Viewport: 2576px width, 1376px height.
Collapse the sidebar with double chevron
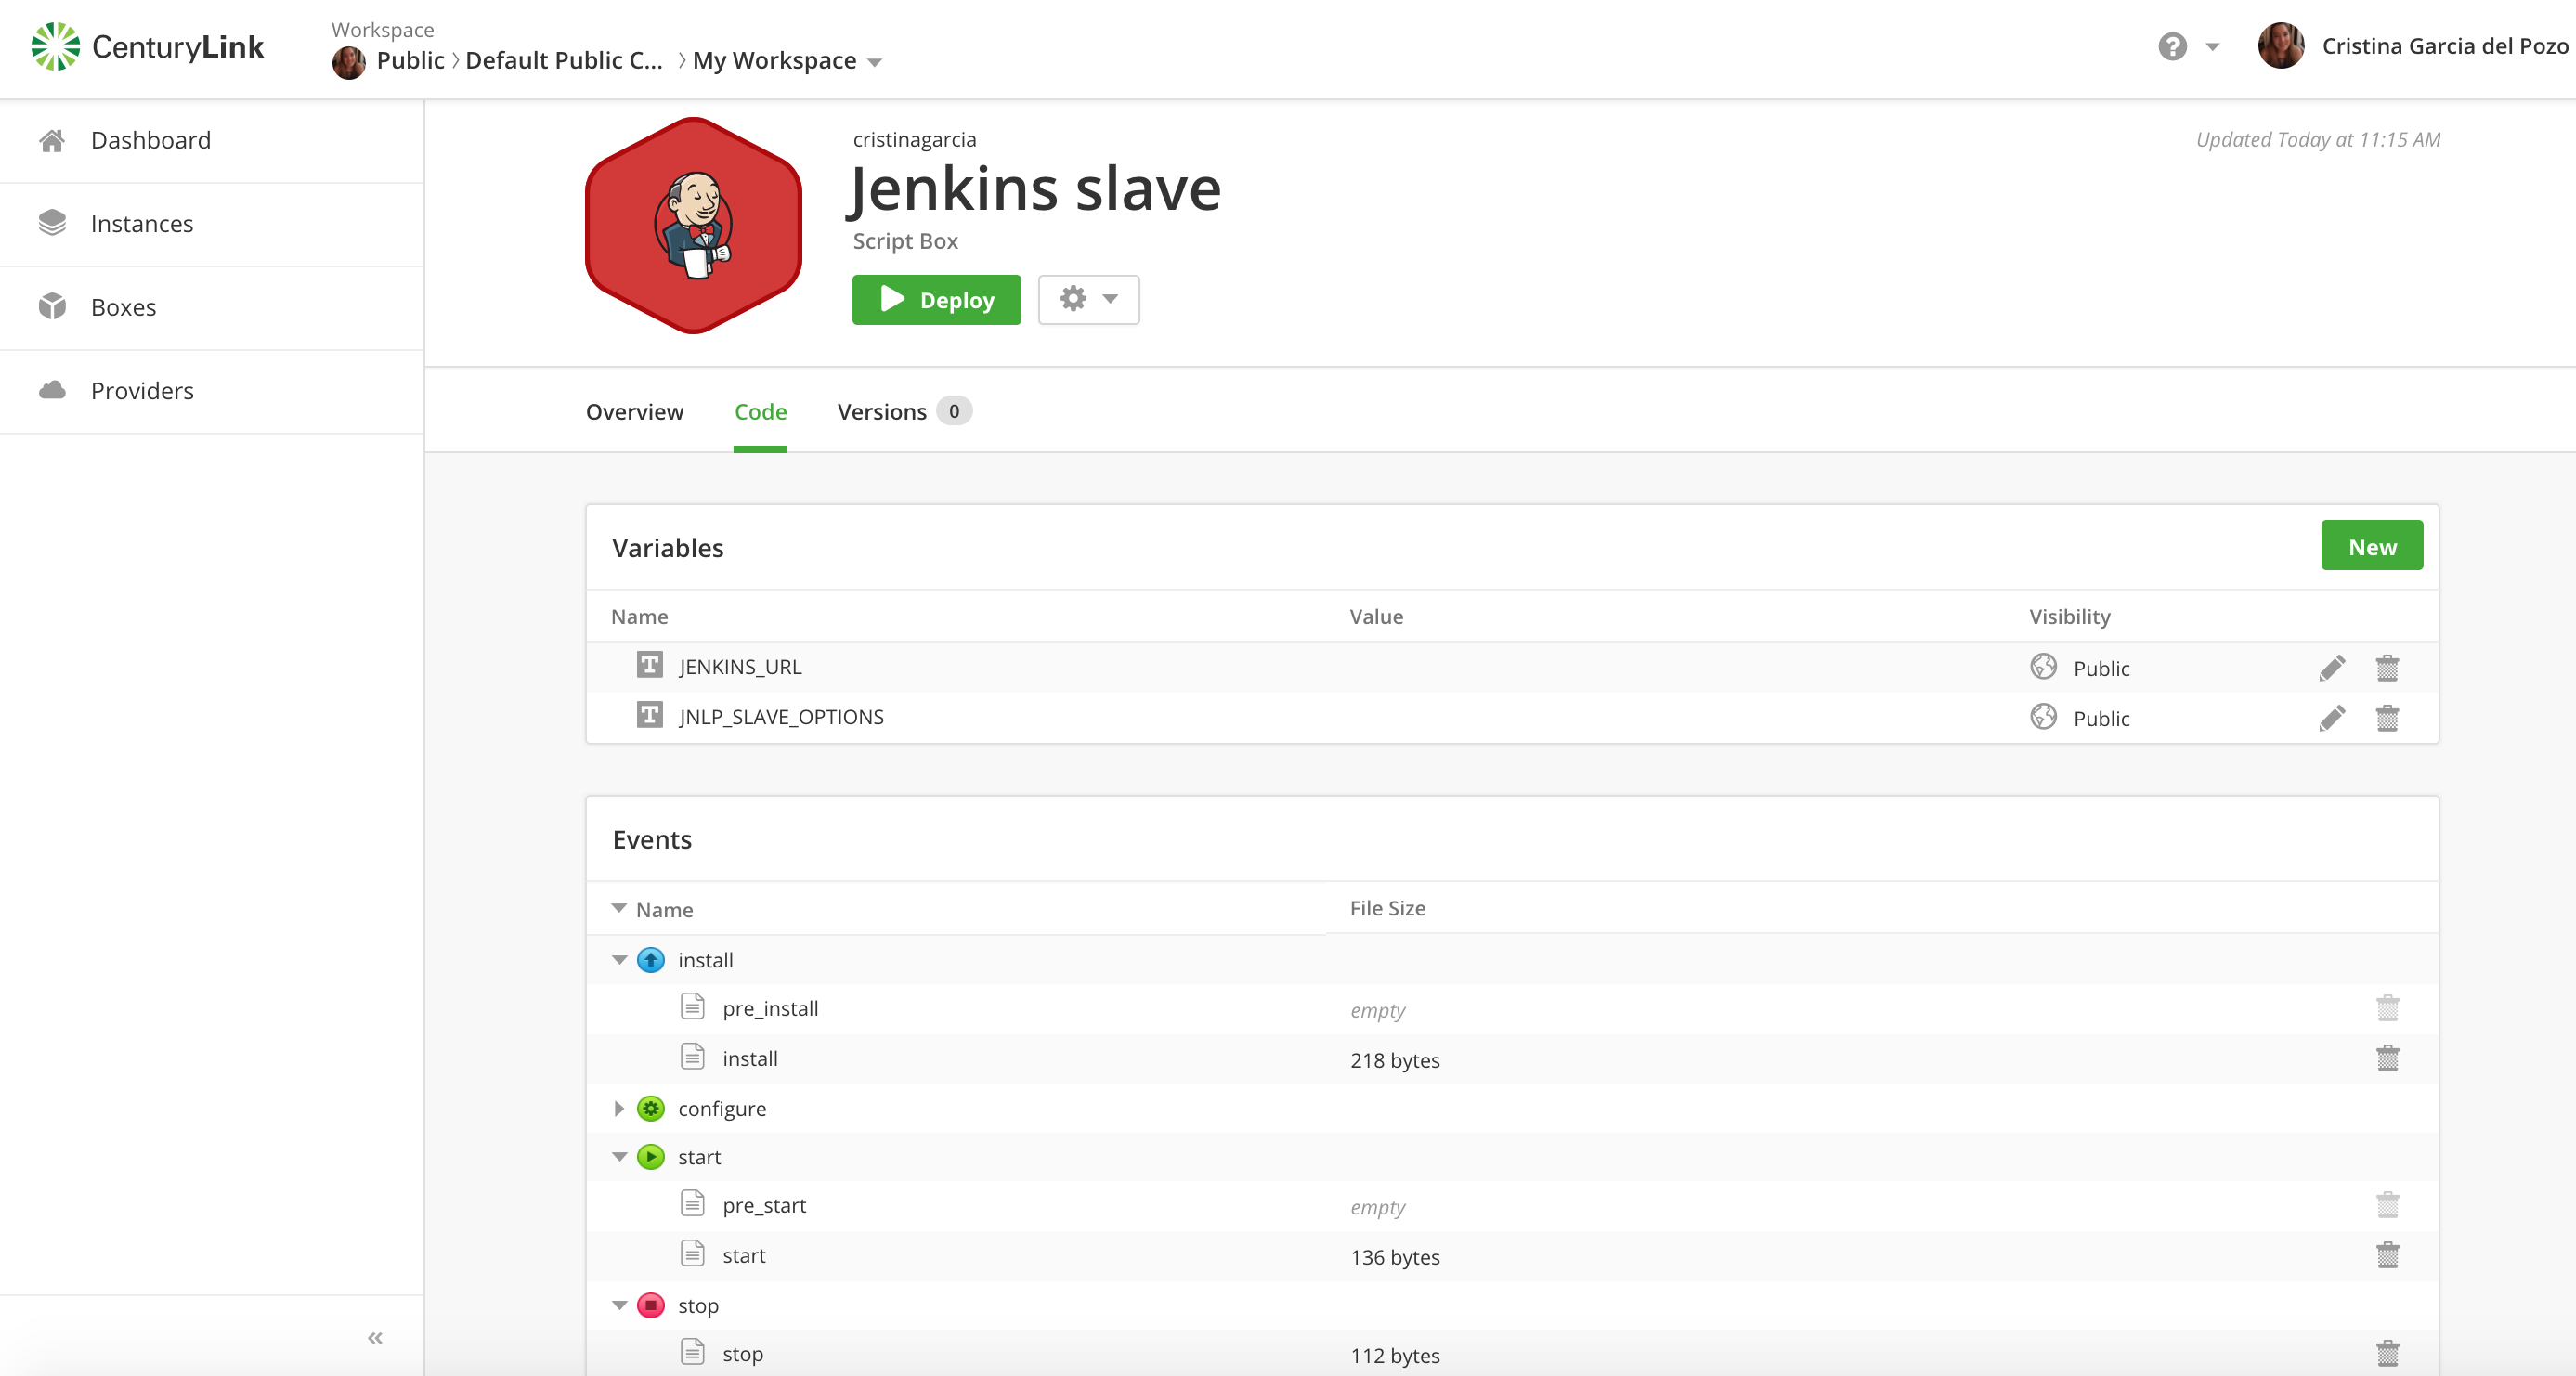coord(375,1337)
